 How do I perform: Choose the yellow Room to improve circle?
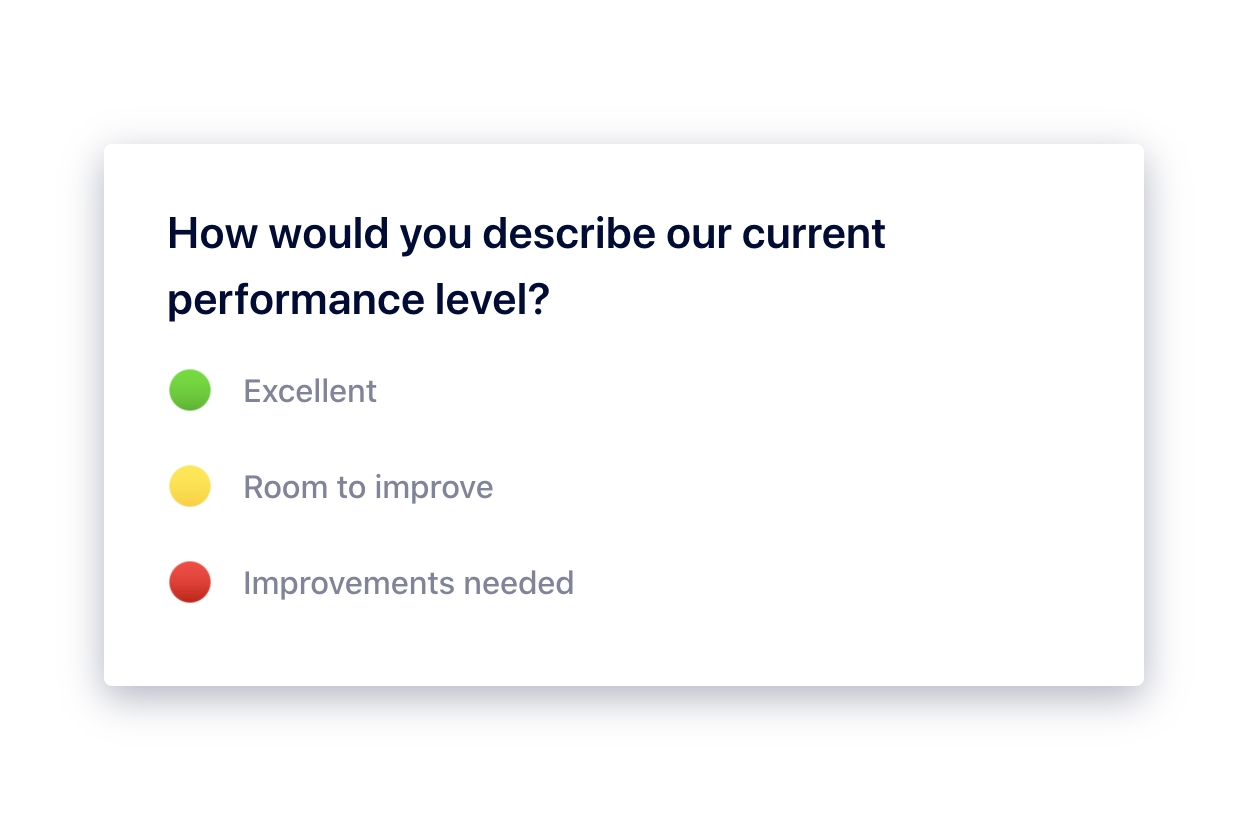click(190, 486)
